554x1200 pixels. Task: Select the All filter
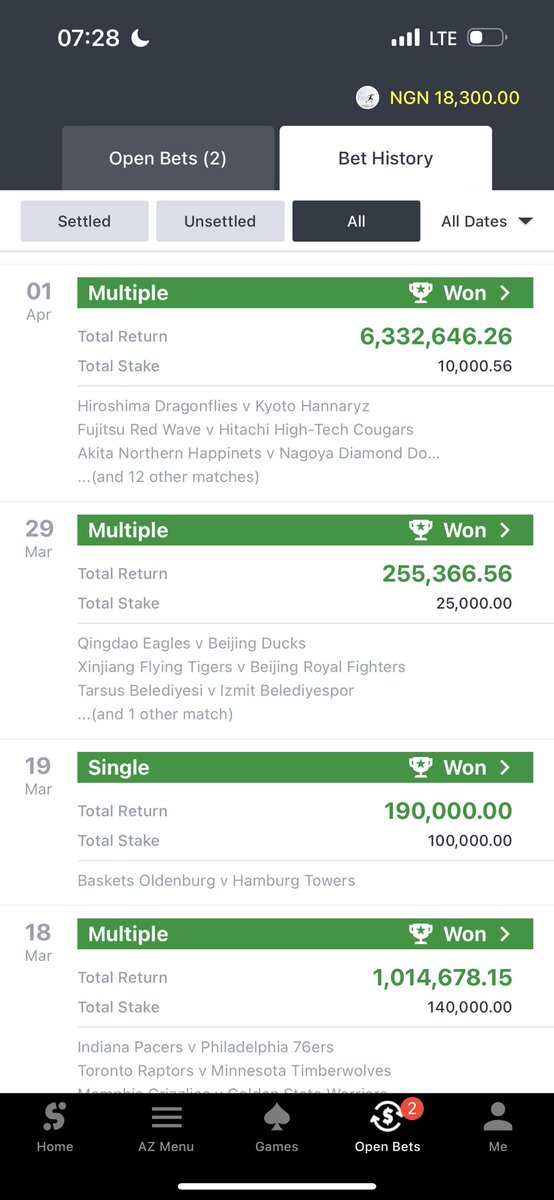click(x=356, y=221)
